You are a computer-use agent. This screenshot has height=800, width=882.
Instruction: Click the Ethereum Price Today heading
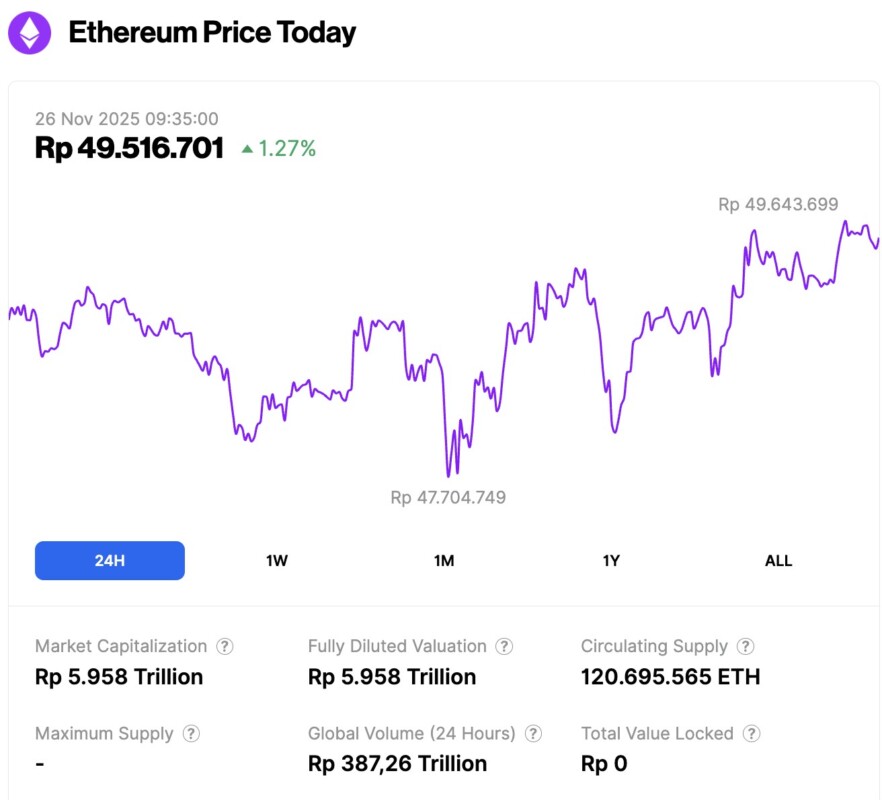(212, 33)
